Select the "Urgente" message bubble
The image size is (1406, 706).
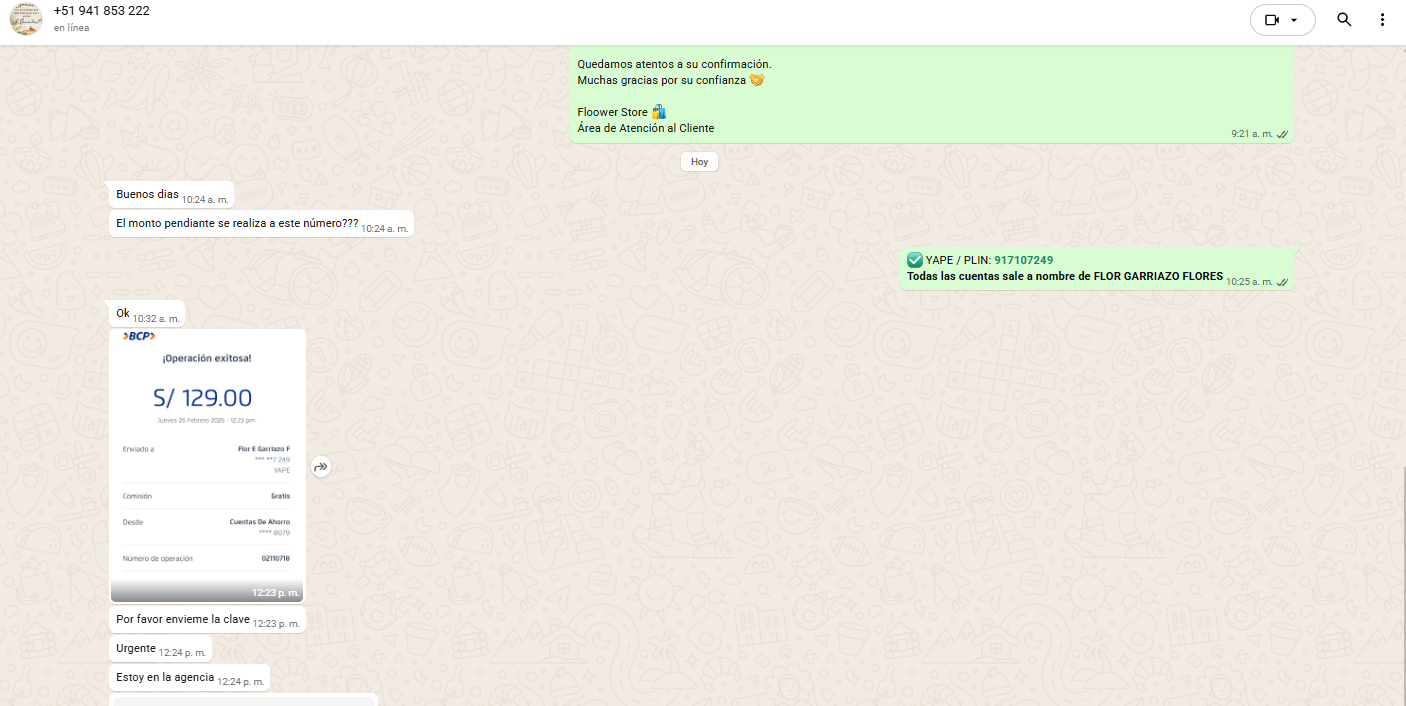[x=137, y=648]
